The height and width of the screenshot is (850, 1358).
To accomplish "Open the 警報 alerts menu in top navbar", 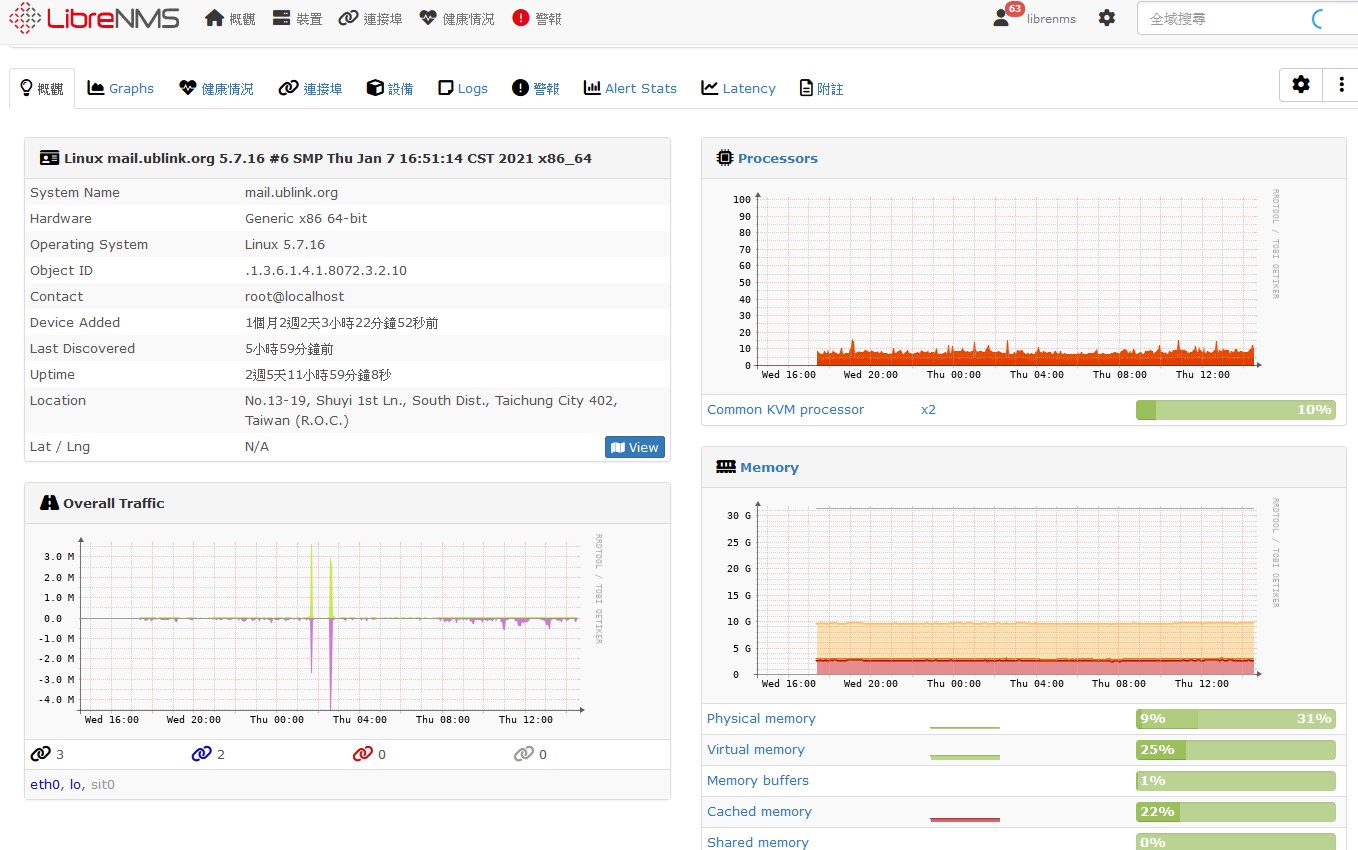I will (537, 18).
